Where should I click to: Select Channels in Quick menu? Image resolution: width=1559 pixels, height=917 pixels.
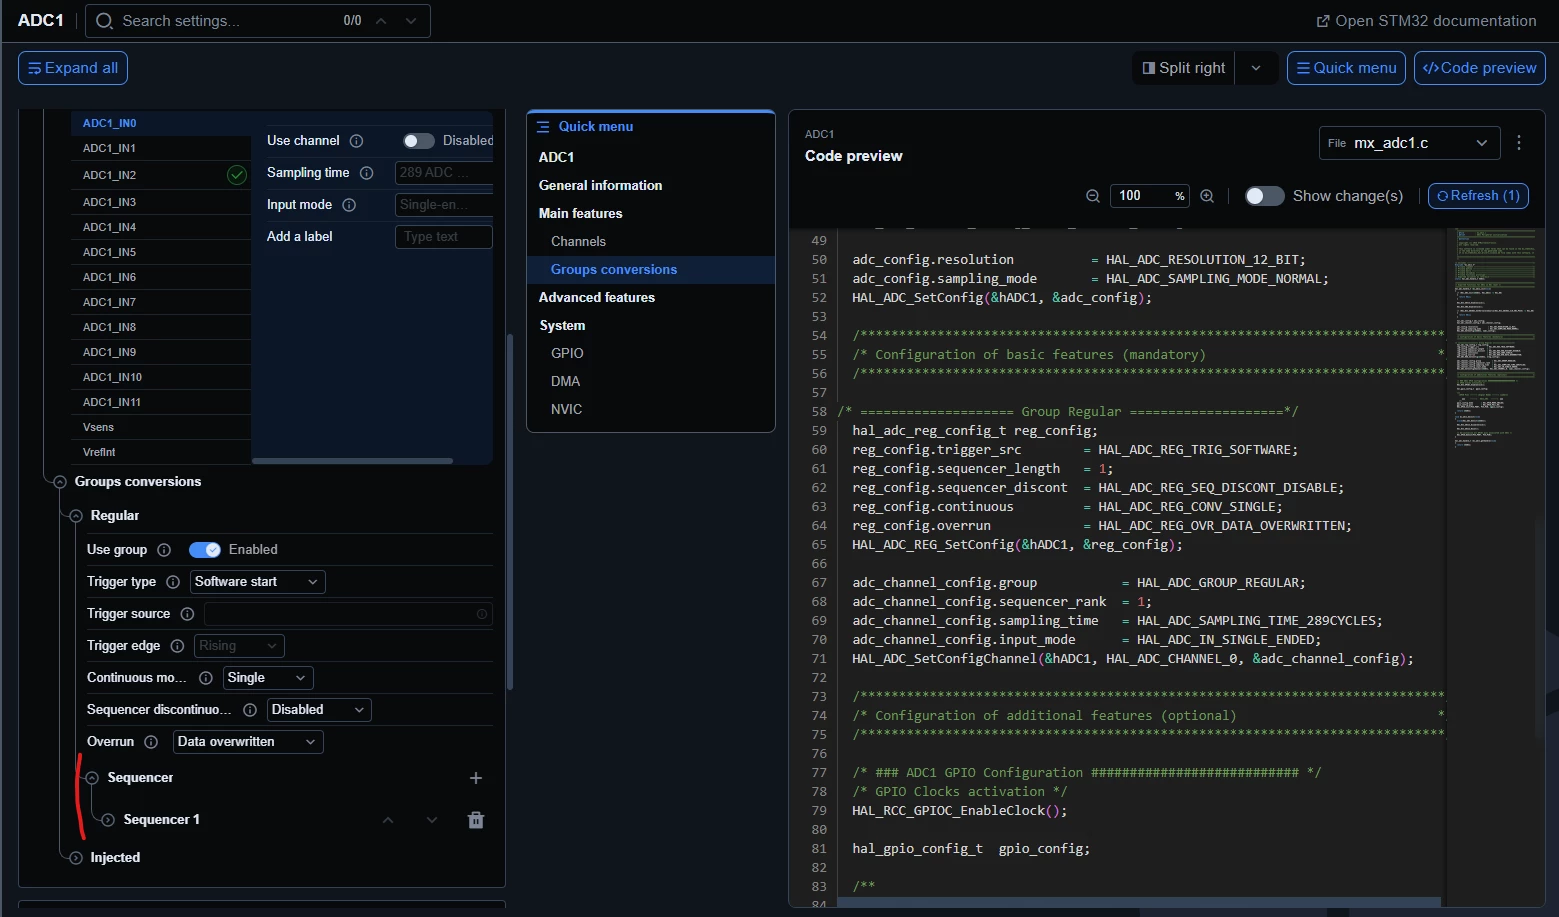tap(578, 242)
